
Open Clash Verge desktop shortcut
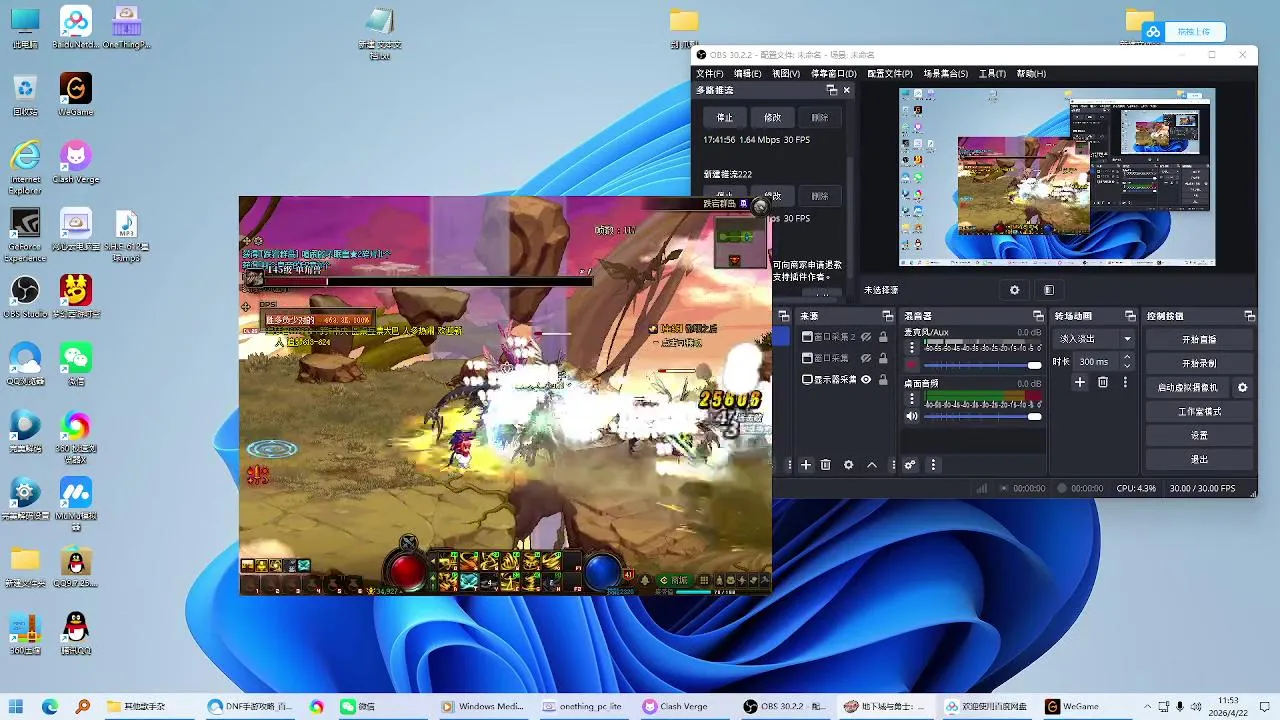coord(76,162)
